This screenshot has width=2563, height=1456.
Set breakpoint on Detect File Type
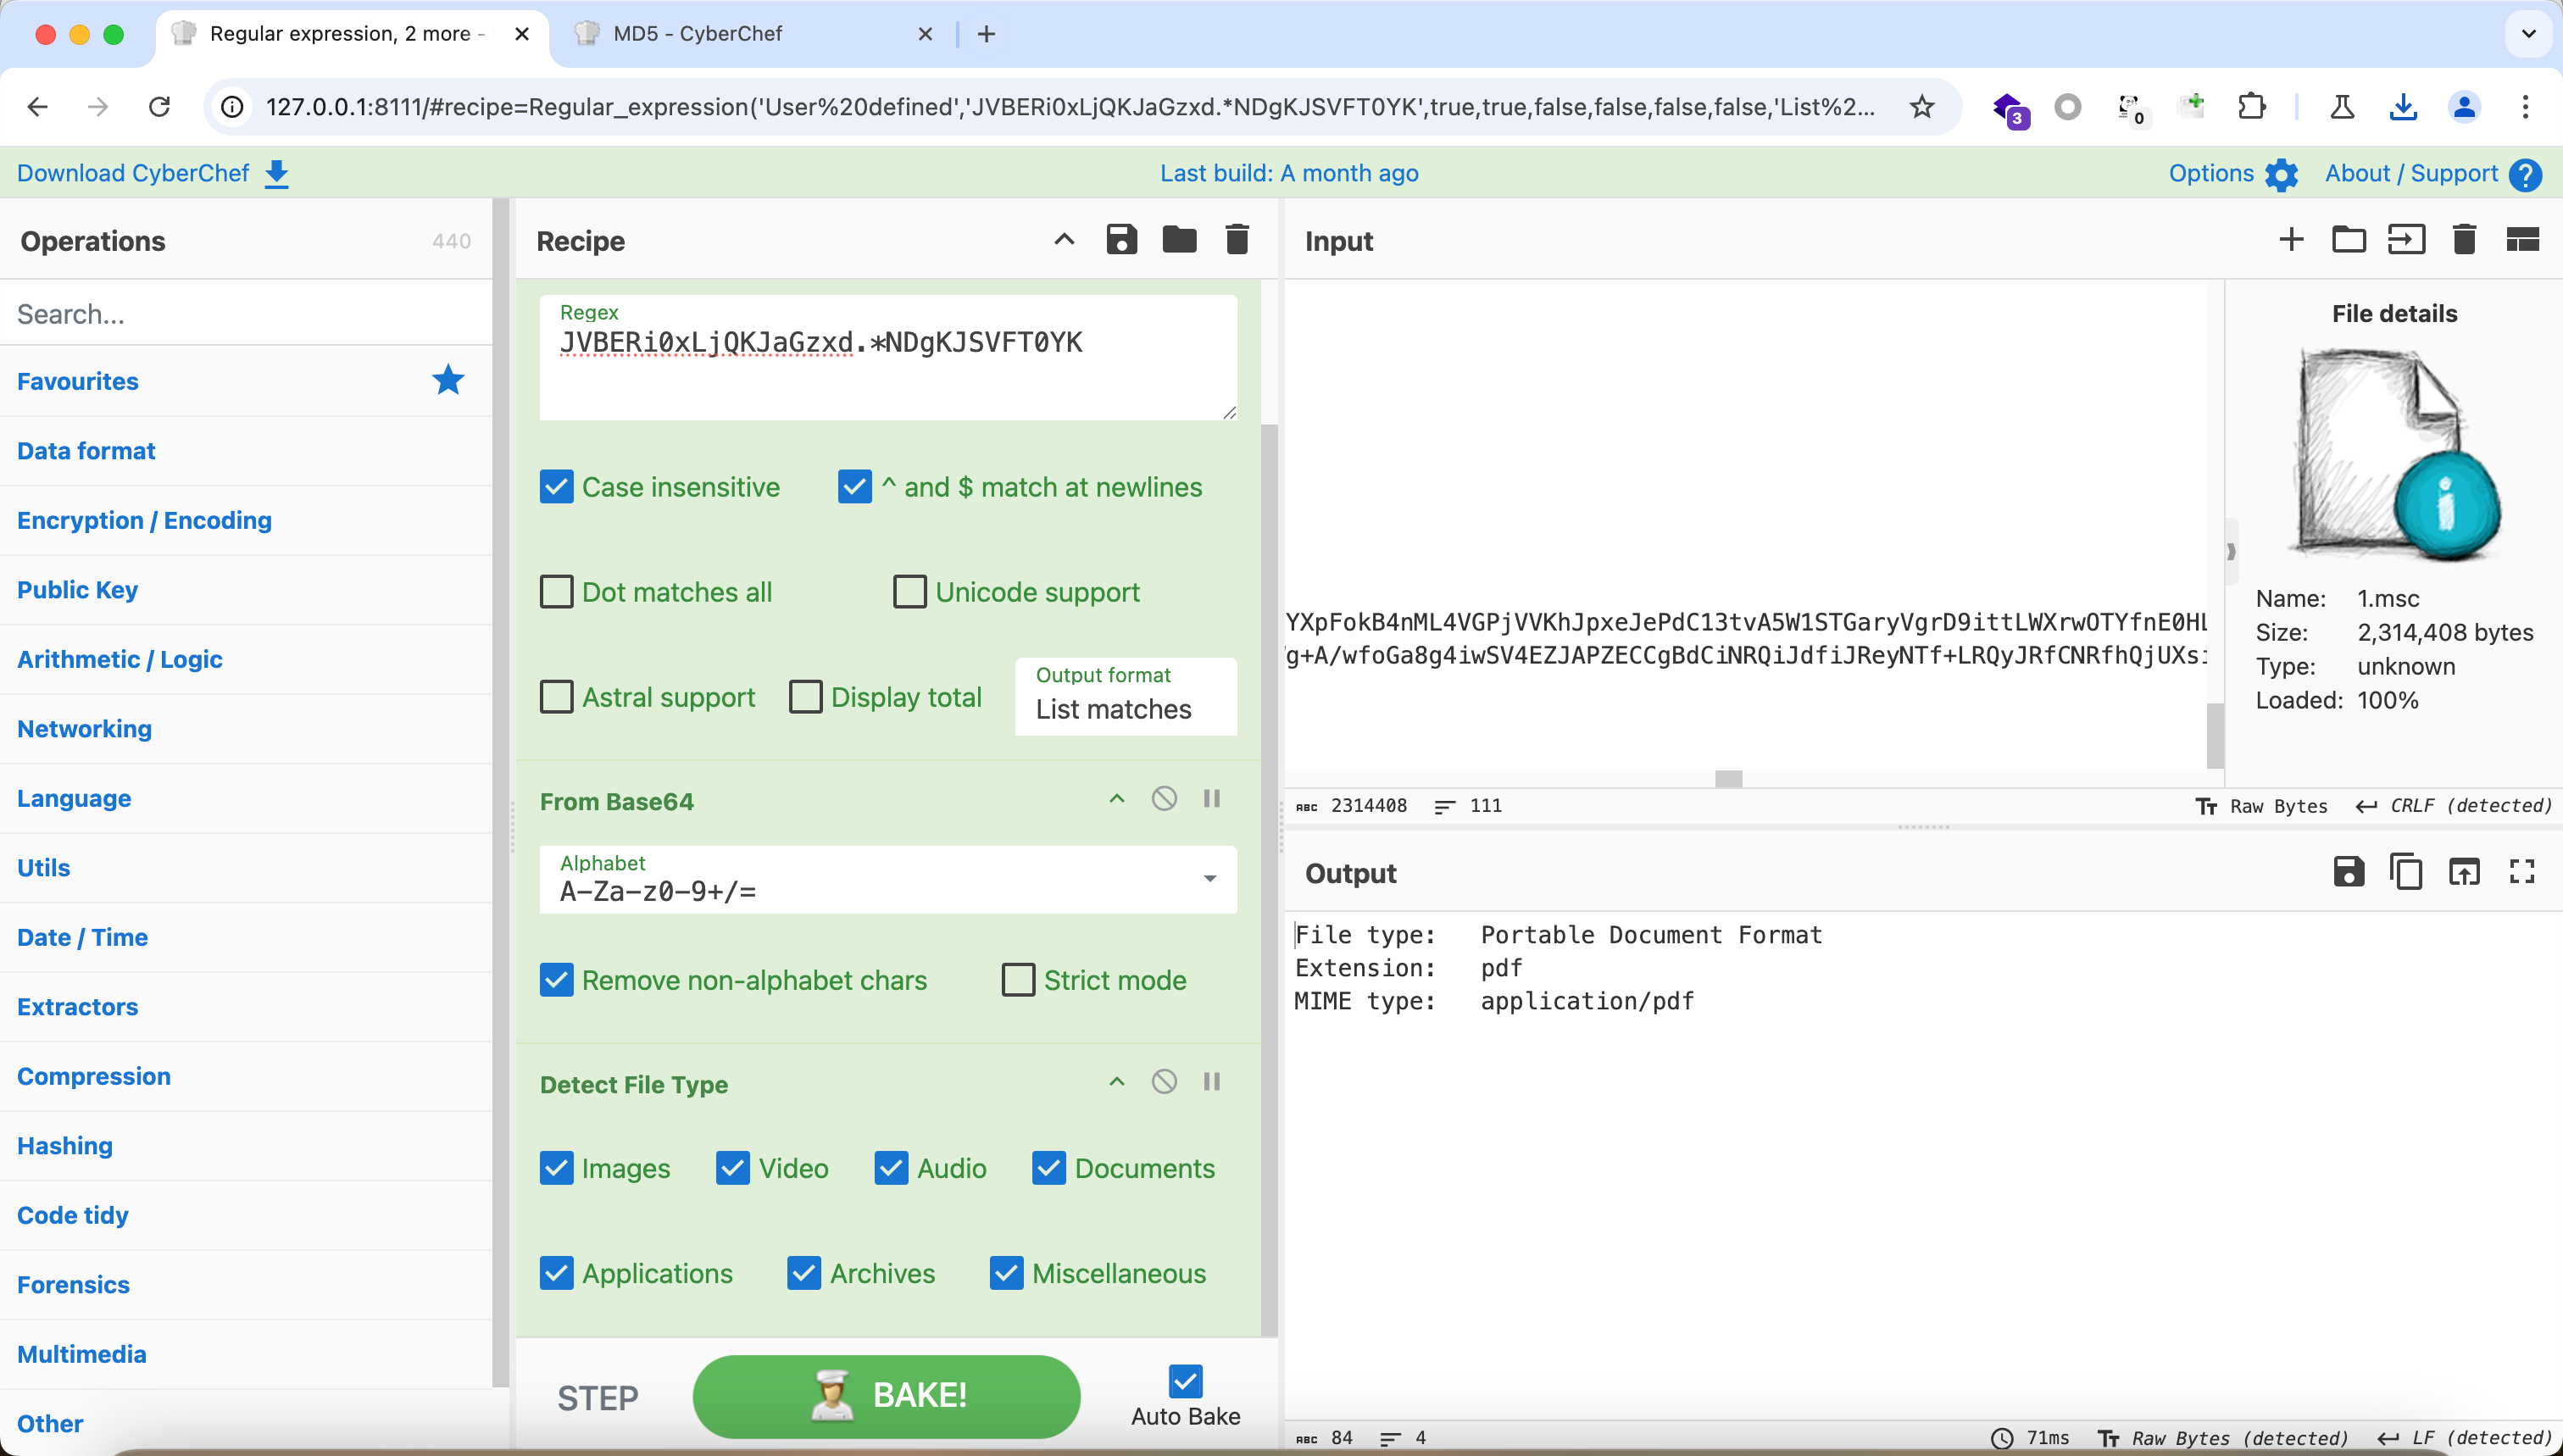pyautogui.click(x=1212, y=1081)
